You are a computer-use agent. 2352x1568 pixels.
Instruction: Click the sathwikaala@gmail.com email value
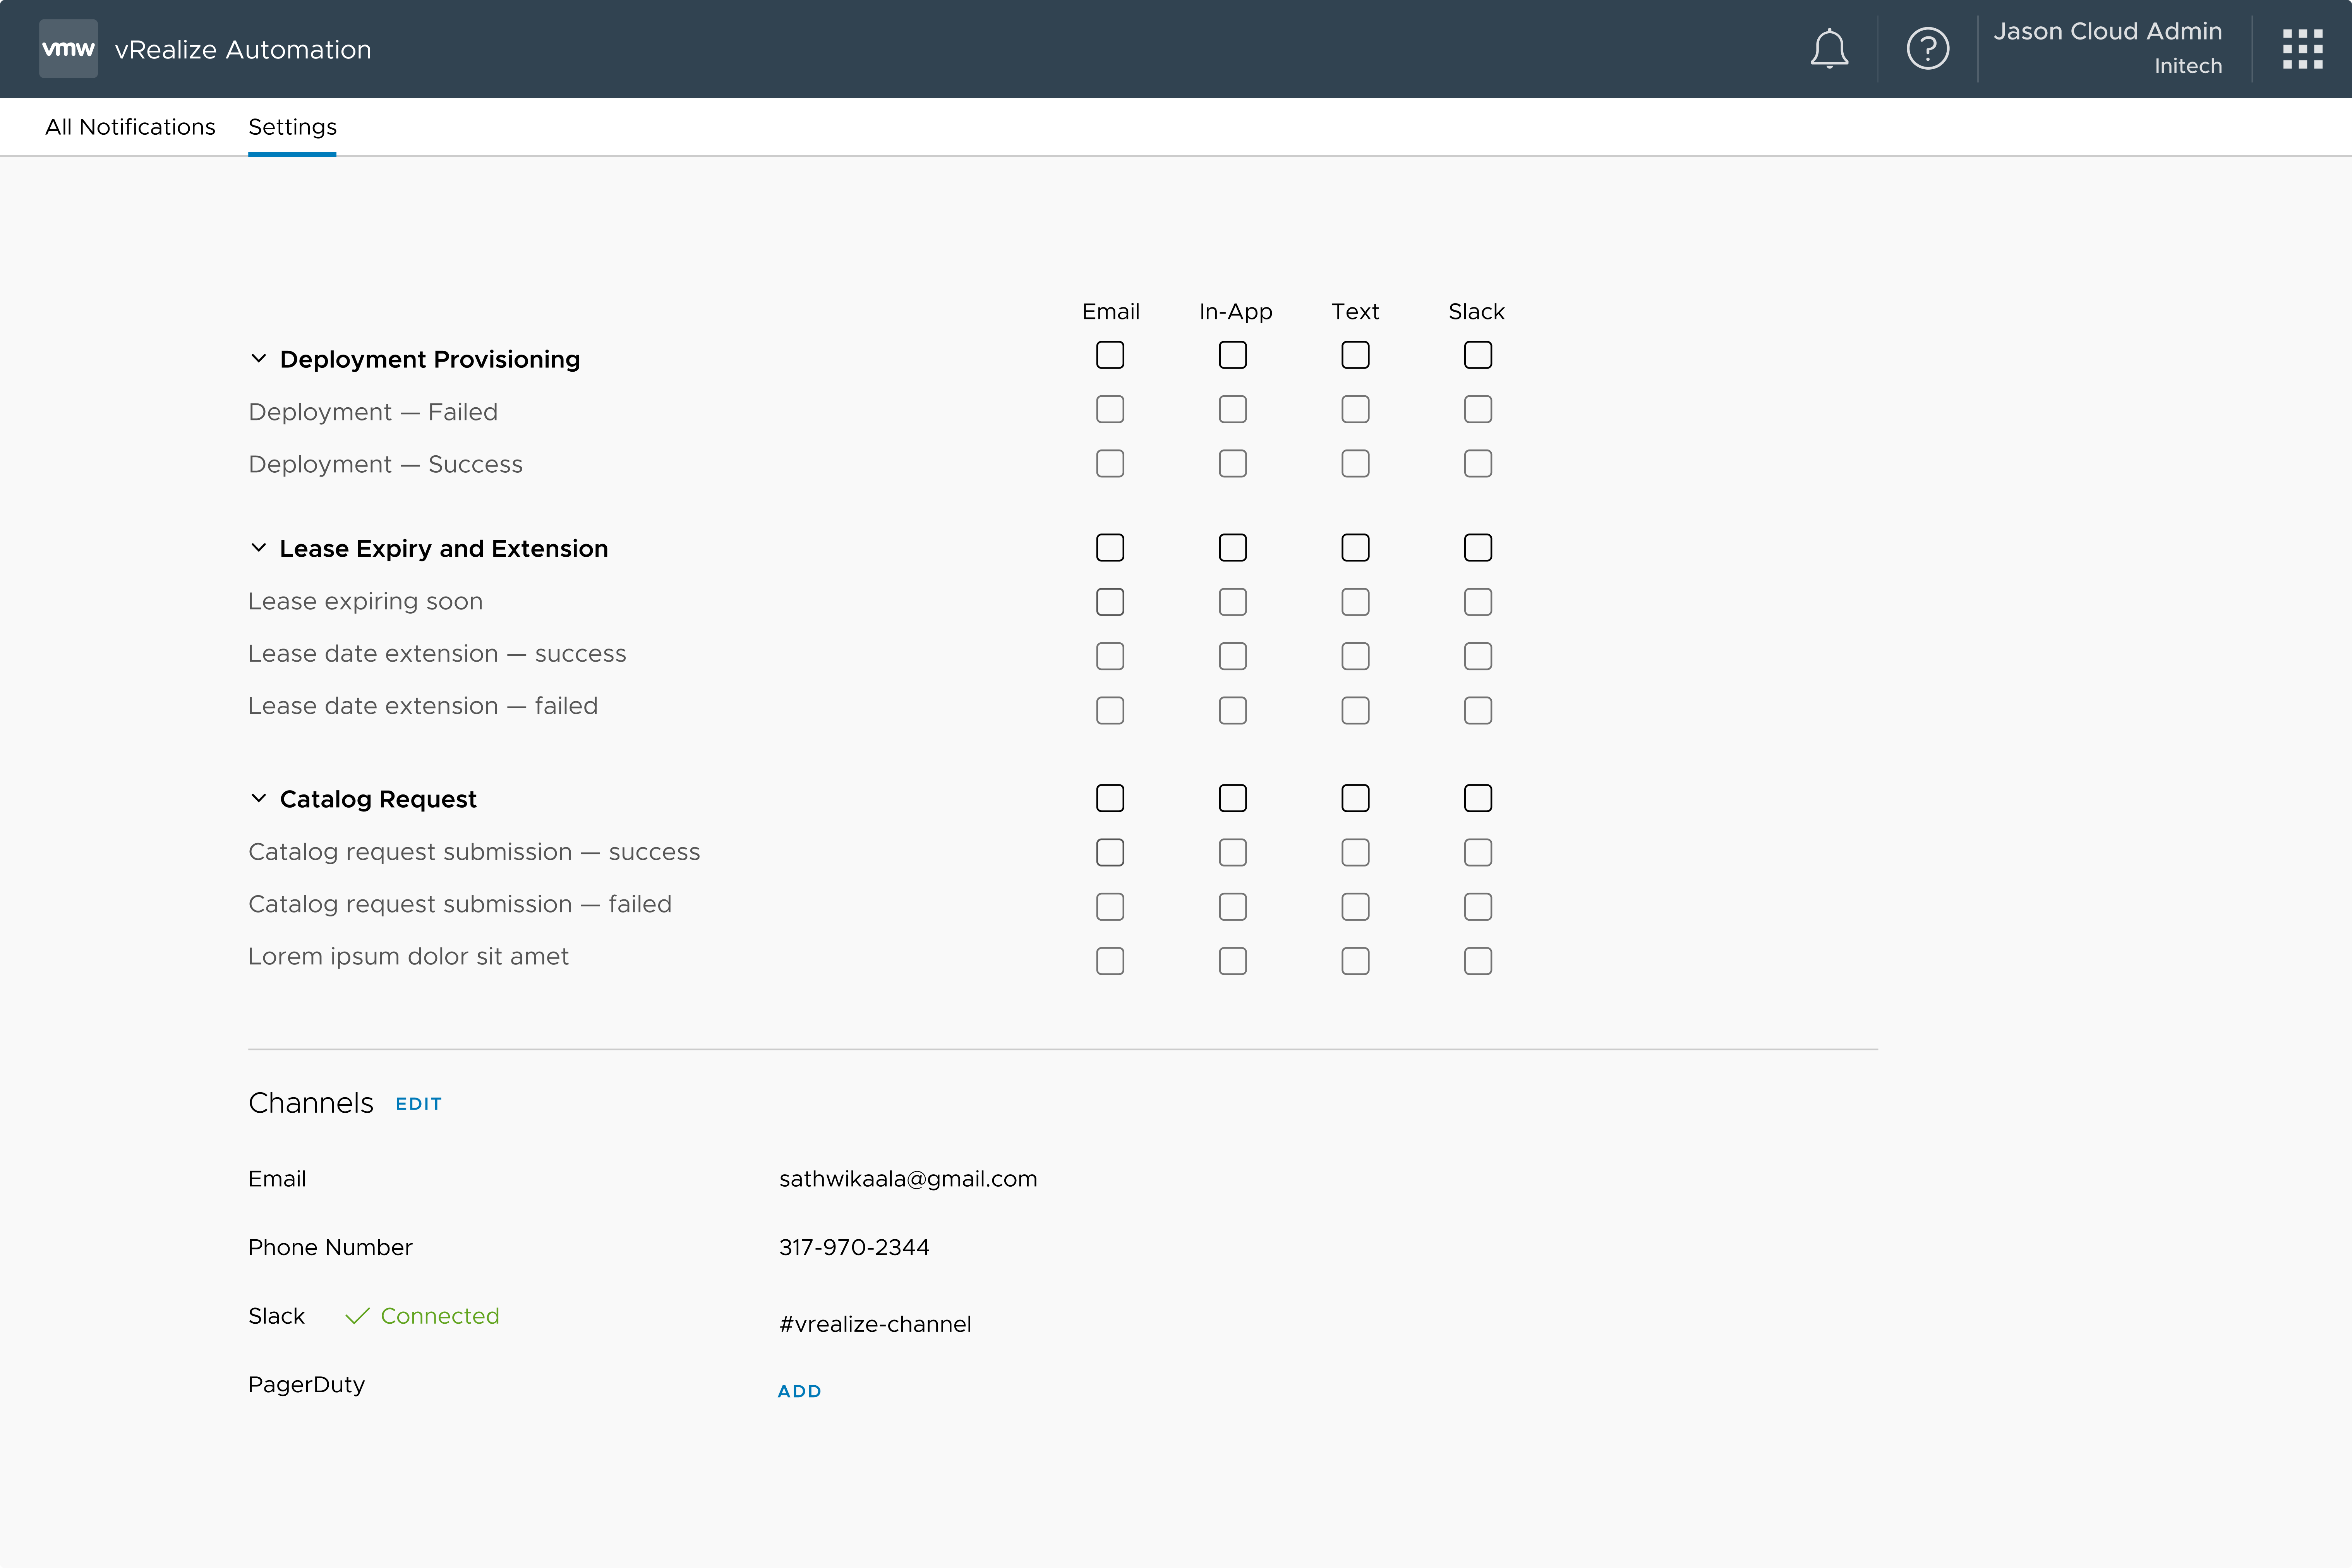tap(908, 1179)
